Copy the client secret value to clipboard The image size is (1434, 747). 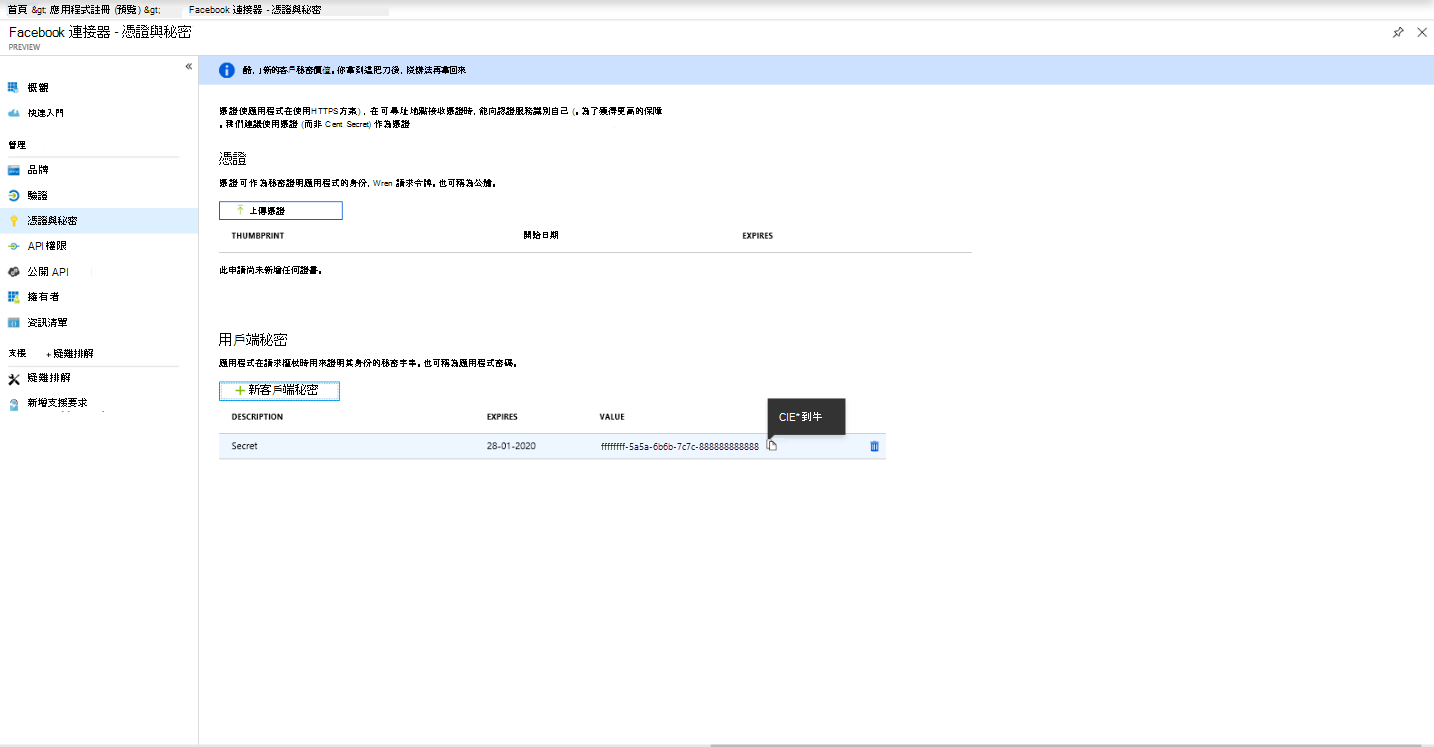(772, 446)
